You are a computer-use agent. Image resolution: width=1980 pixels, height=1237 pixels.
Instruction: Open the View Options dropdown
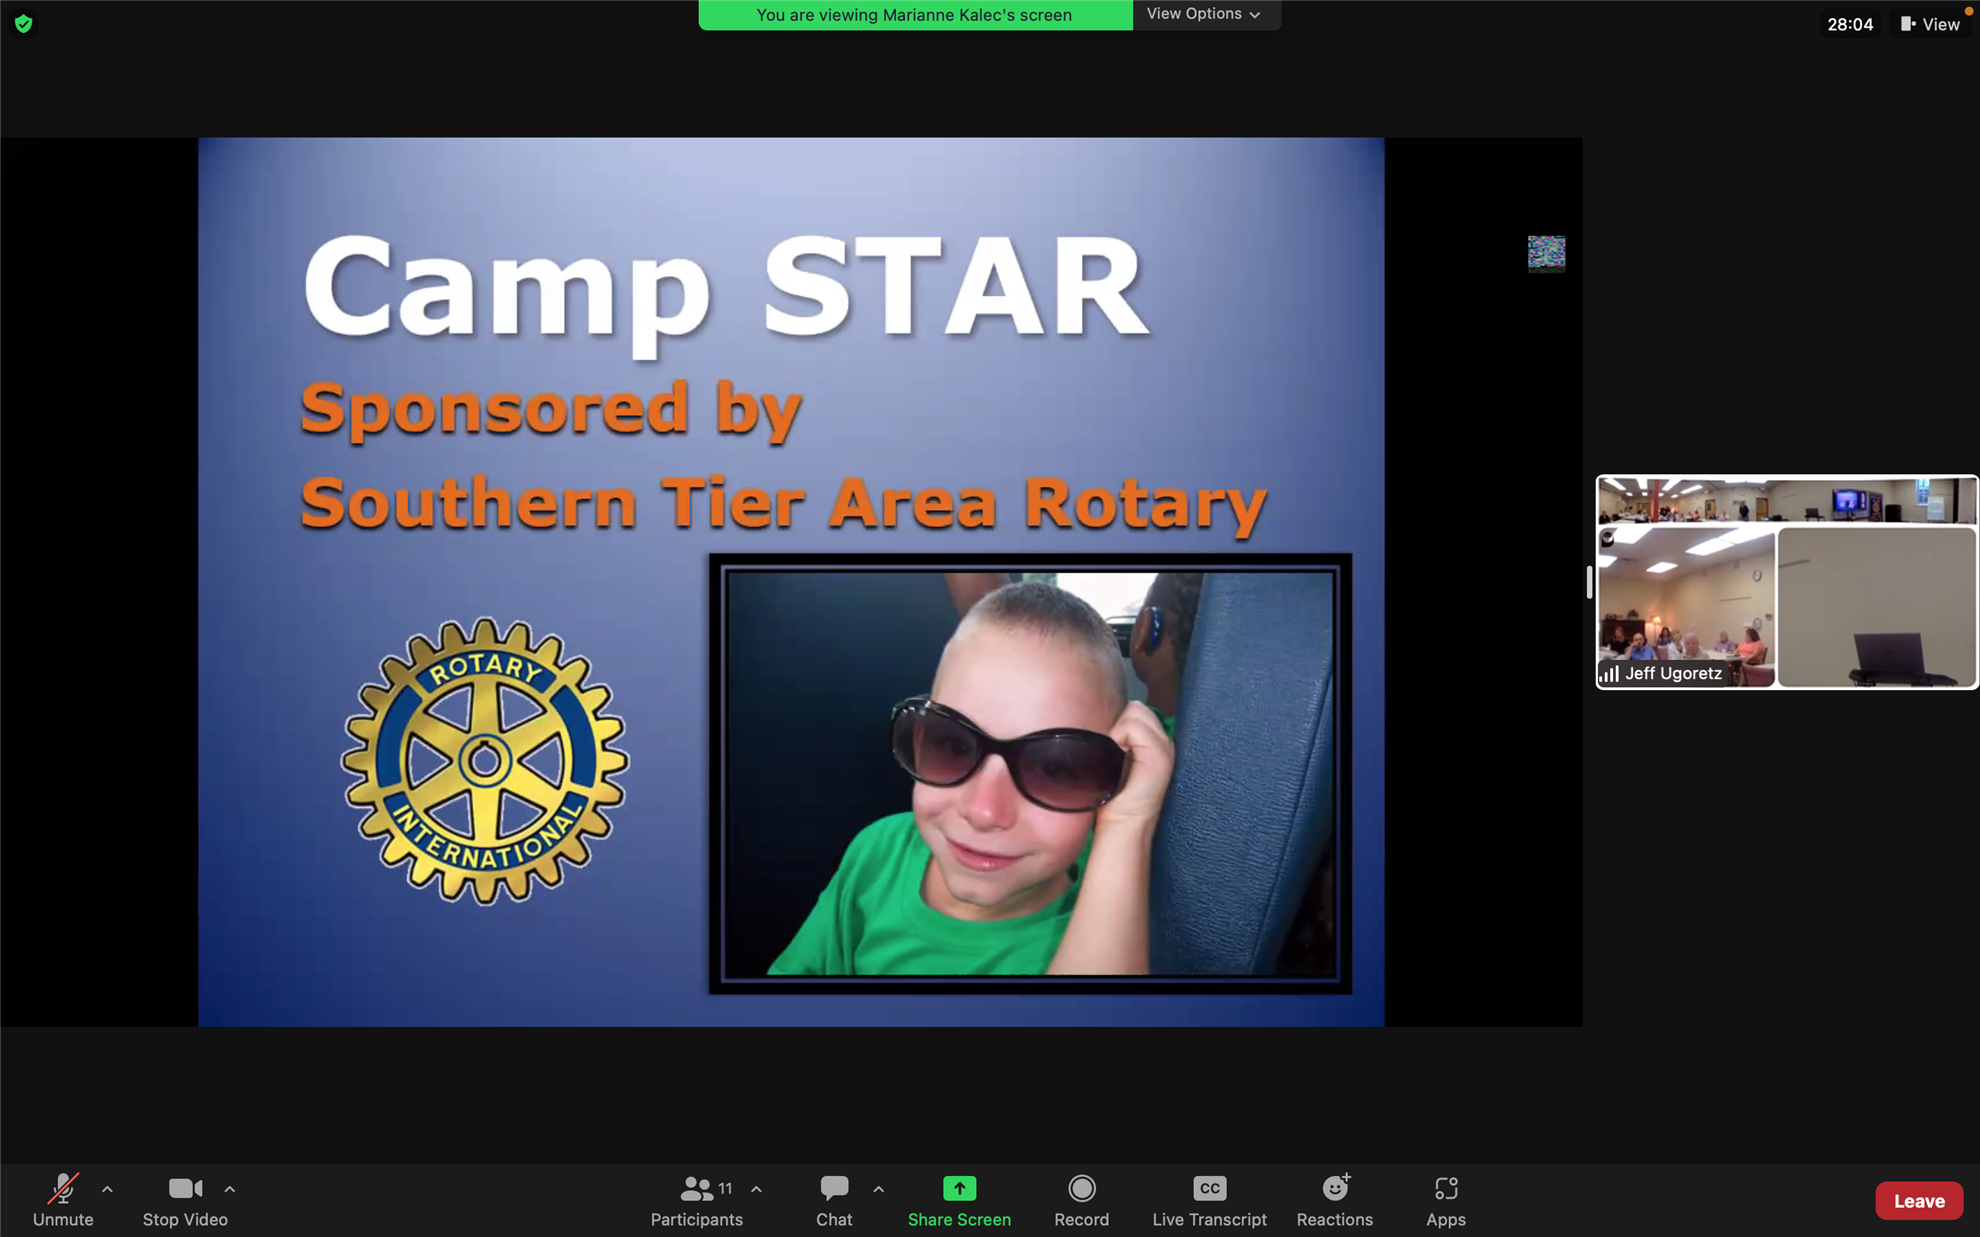pos(1205,14)
